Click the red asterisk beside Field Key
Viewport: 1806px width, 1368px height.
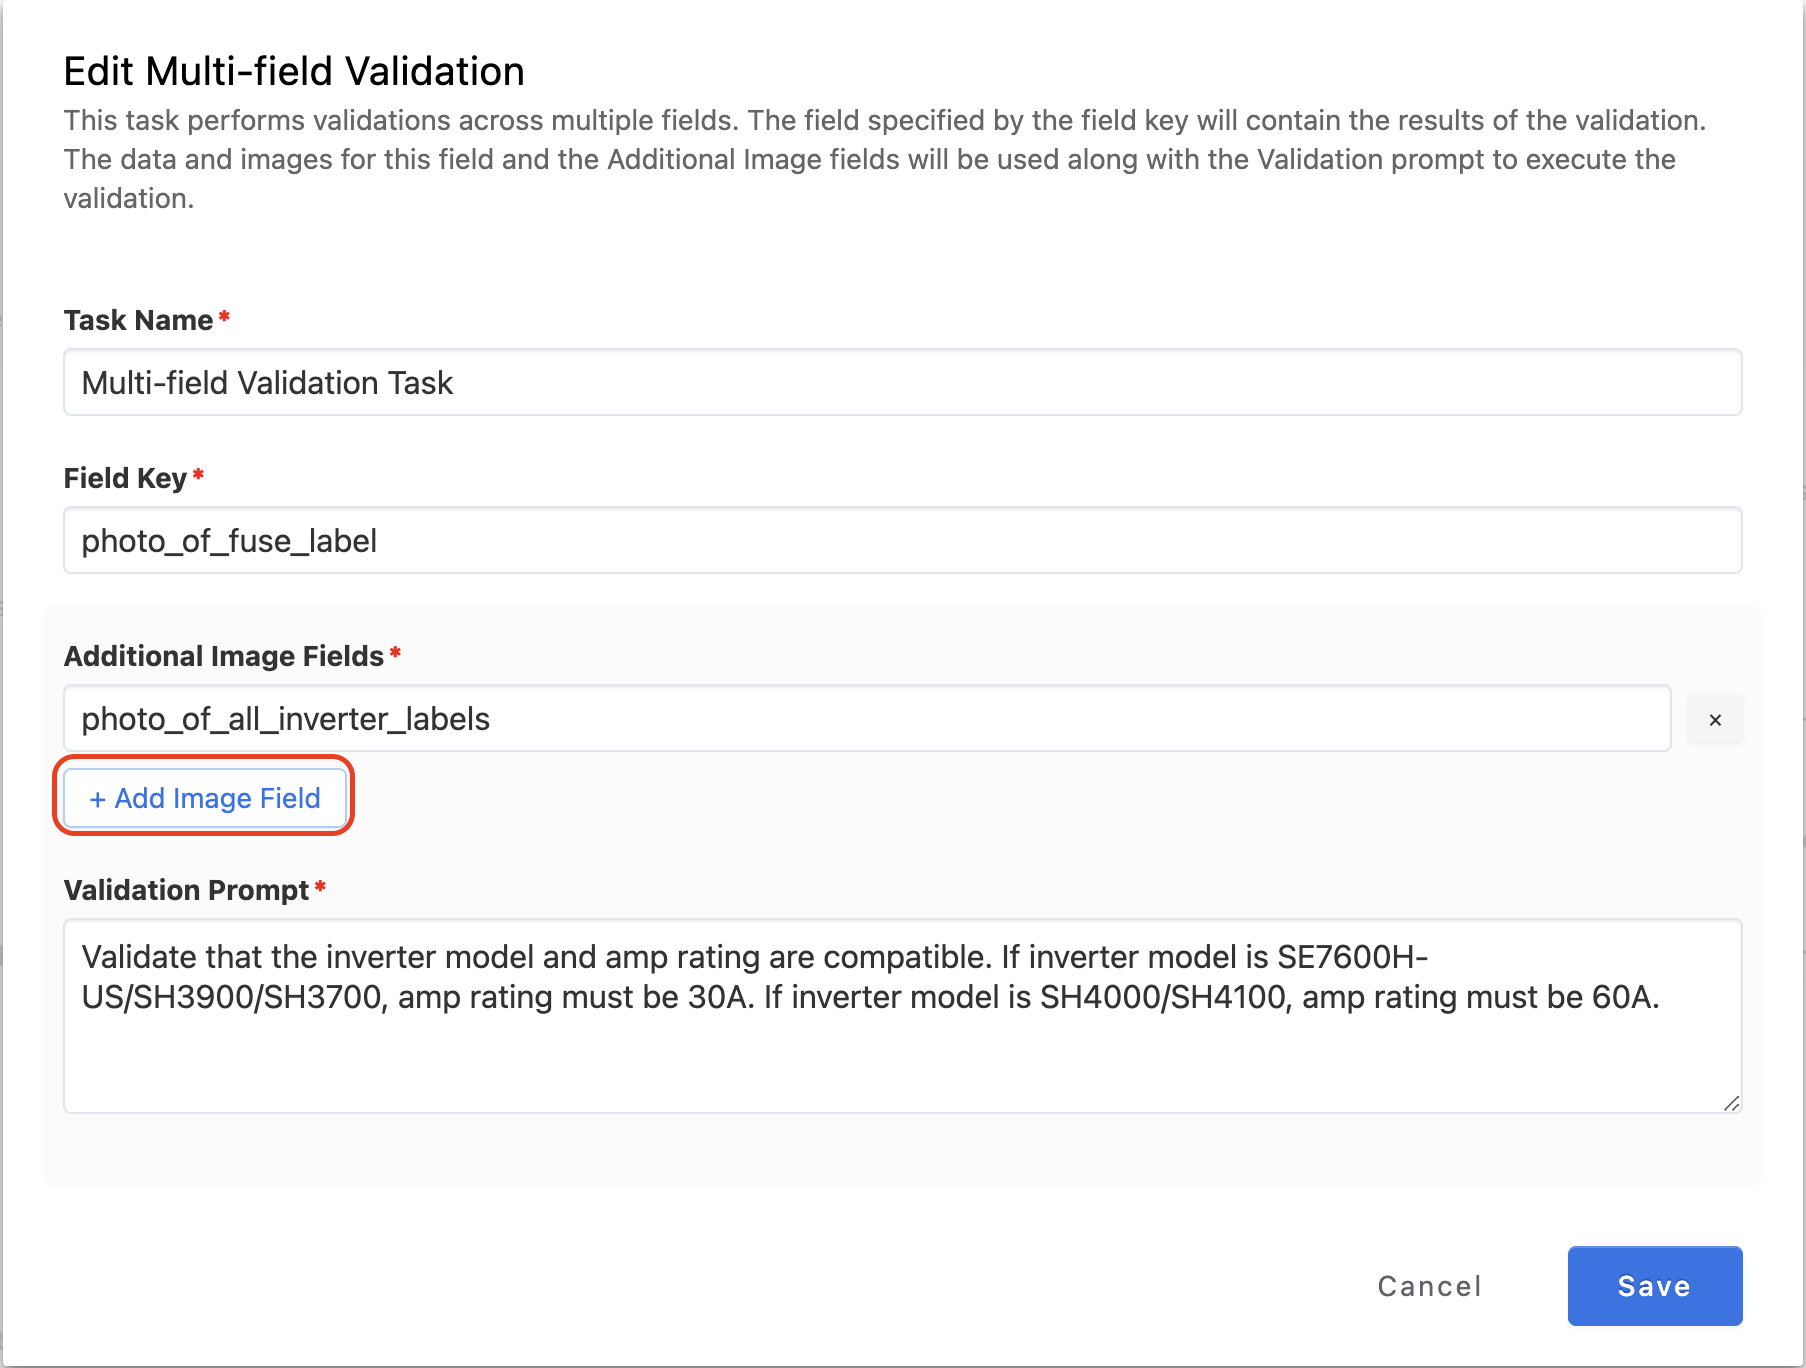tap(198, 475)
